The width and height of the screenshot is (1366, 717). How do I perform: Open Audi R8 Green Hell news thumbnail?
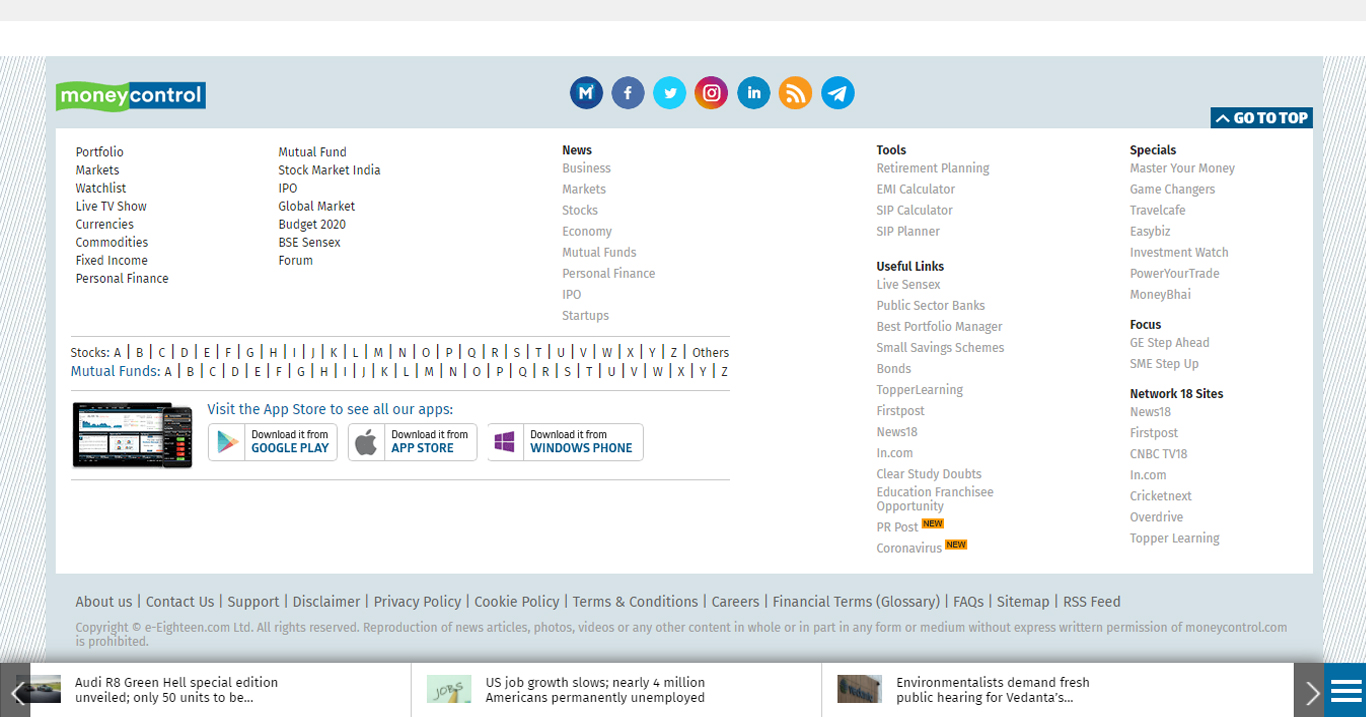click(x=39, y=689)
